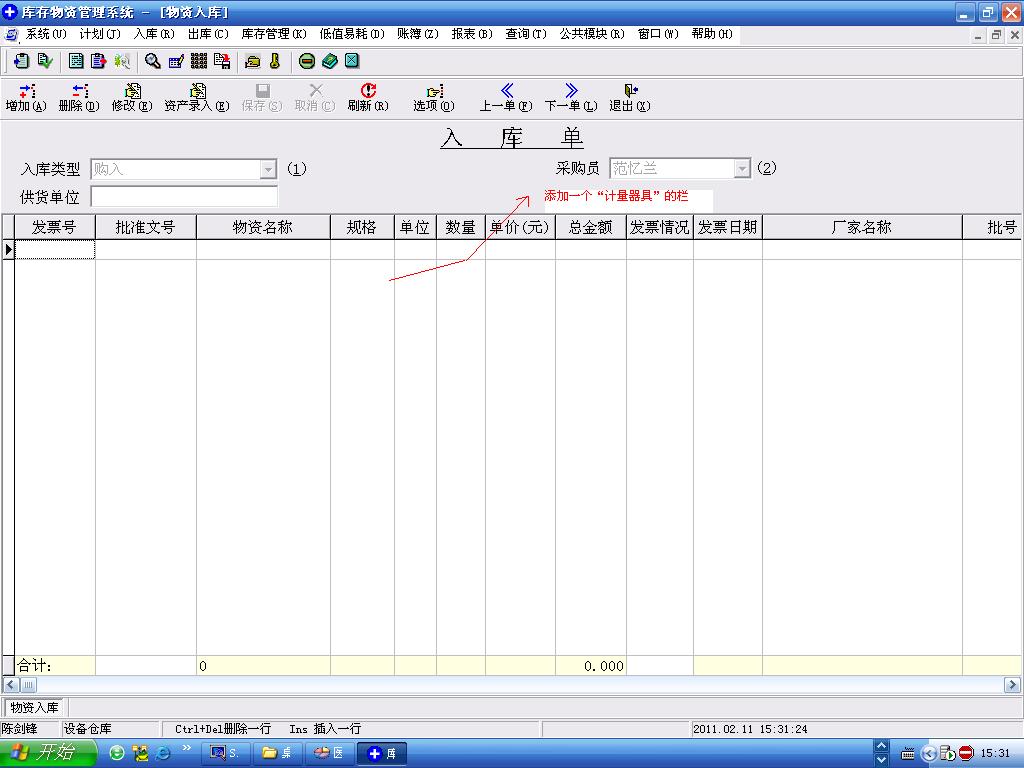Click the 修改(E) edit button

[132, 97]
